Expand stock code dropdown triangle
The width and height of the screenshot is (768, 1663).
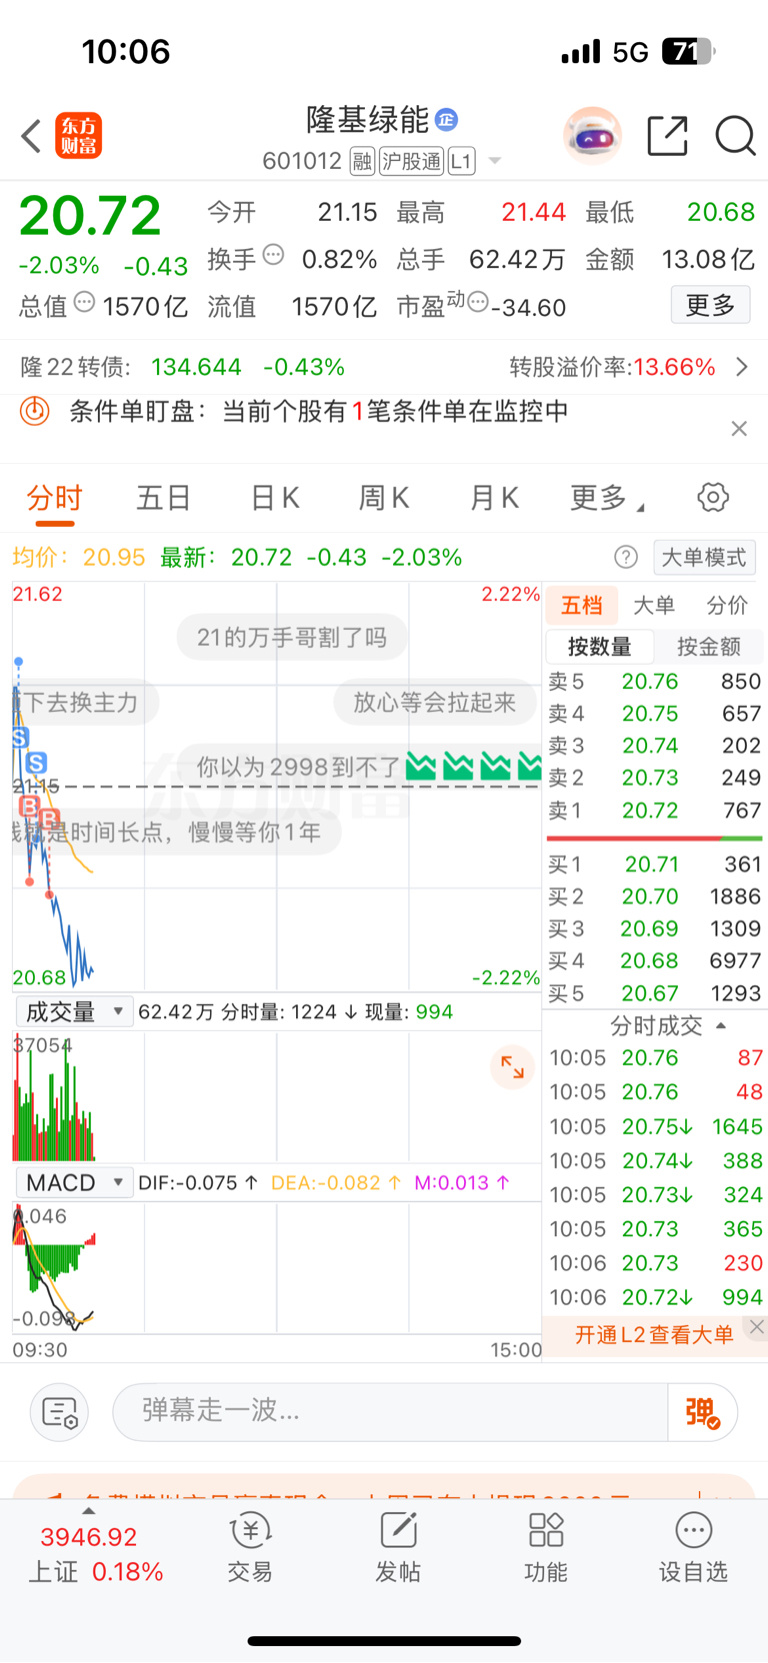pyautogui.click(x=494, y=161)
